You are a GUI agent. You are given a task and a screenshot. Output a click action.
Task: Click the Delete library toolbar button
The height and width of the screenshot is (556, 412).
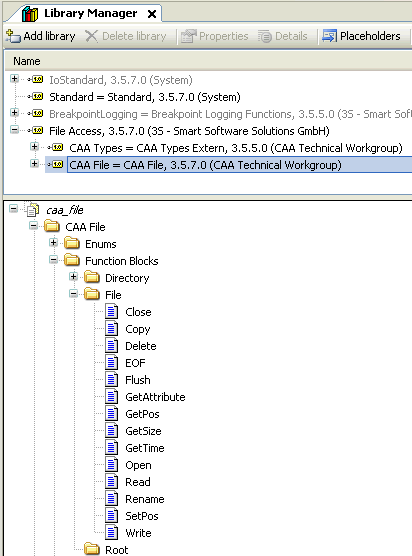[126, 36]
